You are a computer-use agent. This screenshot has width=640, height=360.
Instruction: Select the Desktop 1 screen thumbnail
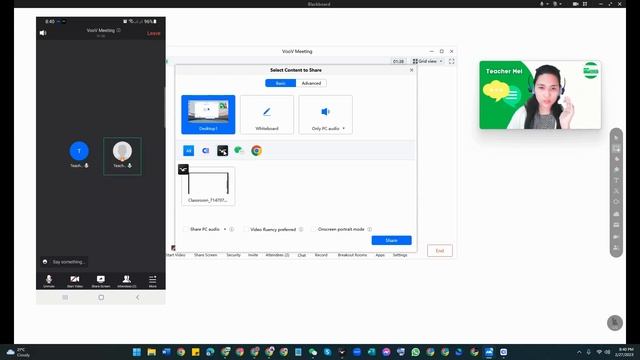(208, 114)
